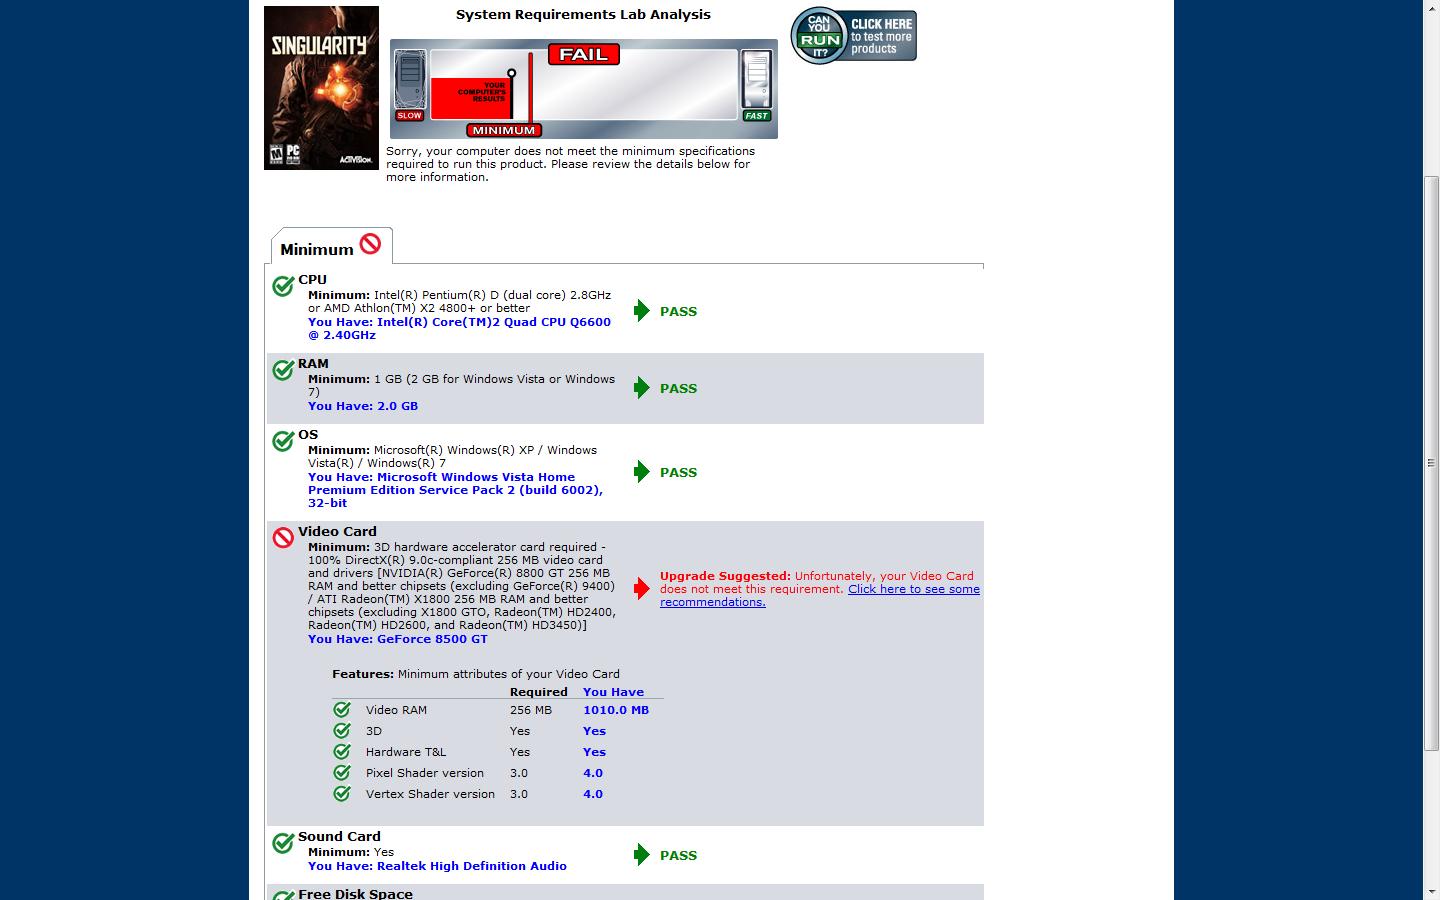Click the check icon beside Free Disk Space
This screenshot has height=900, width=1440.
click(283, 896)
